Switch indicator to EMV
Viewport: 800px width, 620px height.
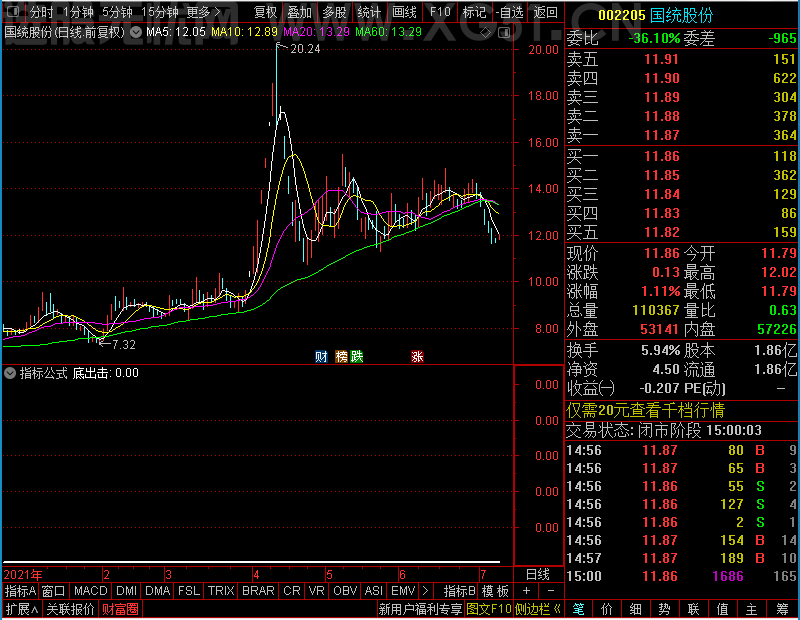pos(403,591)
